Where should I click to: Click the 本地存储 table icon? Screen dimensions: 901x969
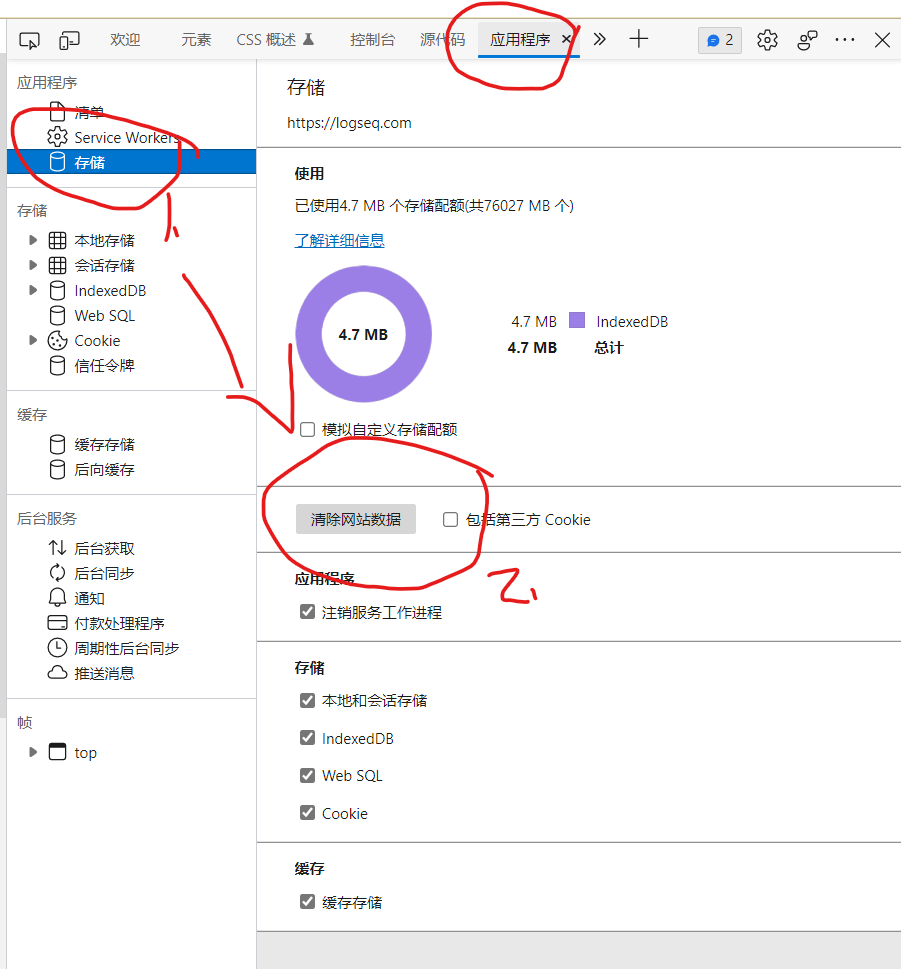[57, 240]
